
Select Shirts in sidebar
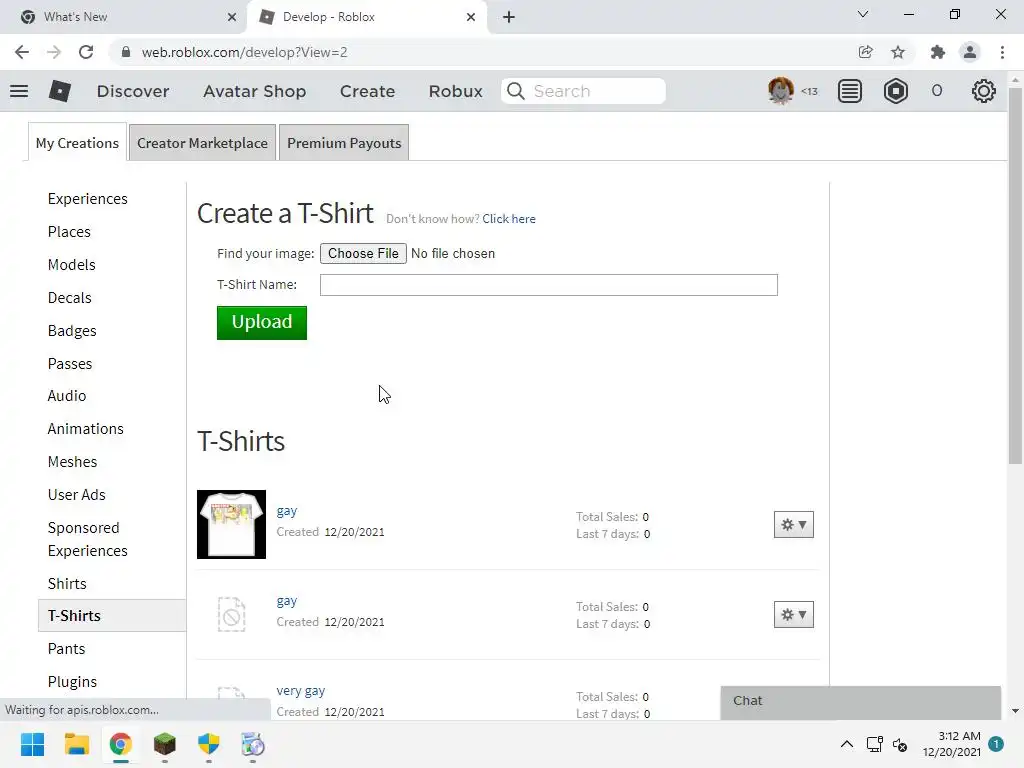pos(67,583)
